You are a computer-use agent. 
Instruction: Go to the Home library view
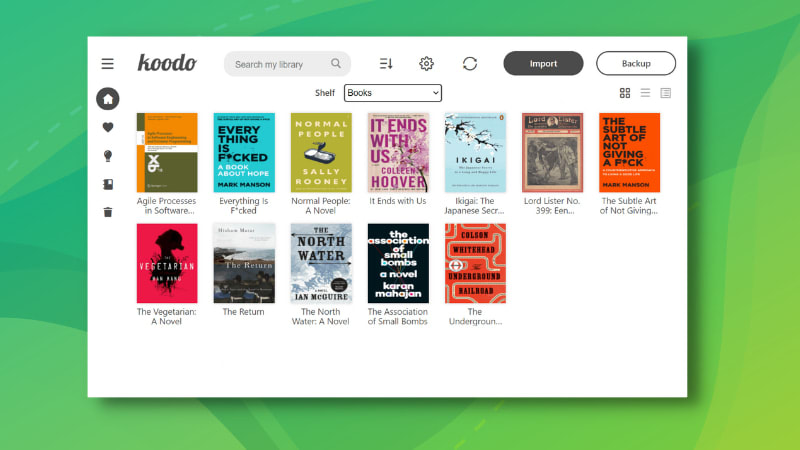pyautogui.click(x=108, y=99)
